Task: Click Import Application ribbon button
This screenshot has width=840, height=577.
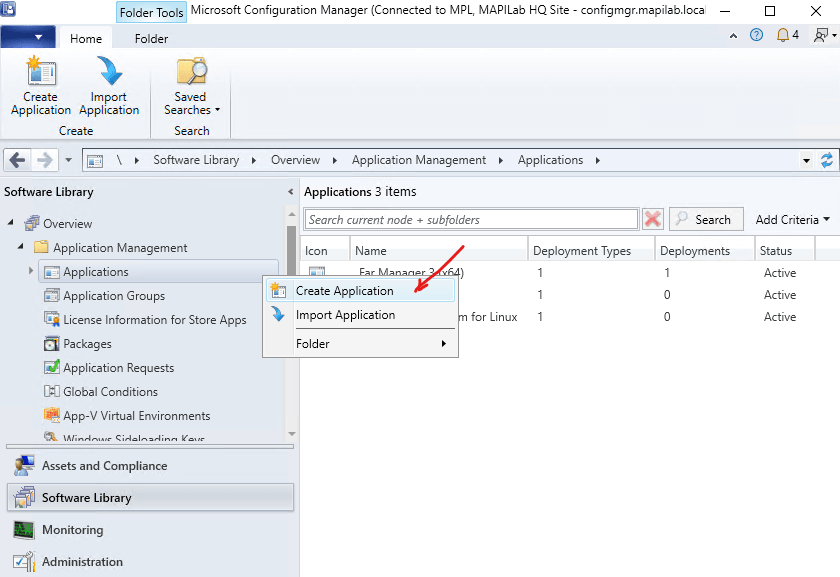Action: click(109, 86)
